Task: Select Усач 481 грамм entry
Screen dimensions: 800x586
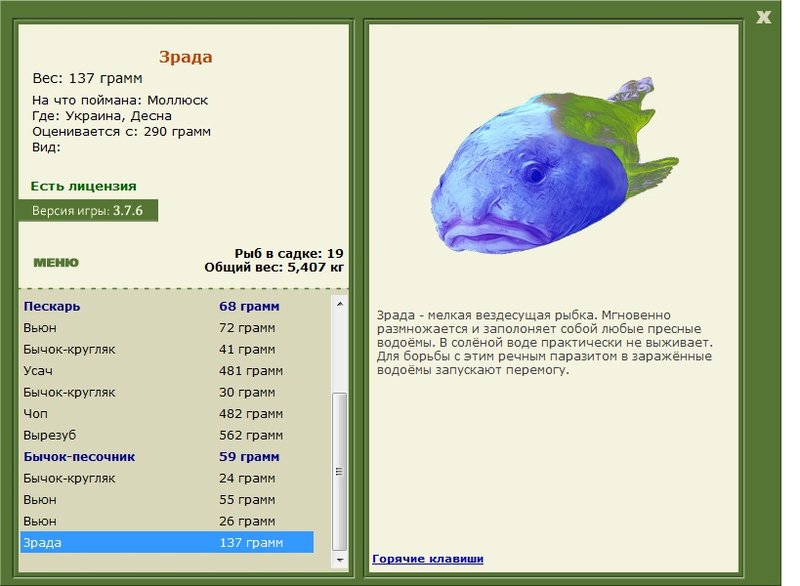Action: (x=167, y=371)
